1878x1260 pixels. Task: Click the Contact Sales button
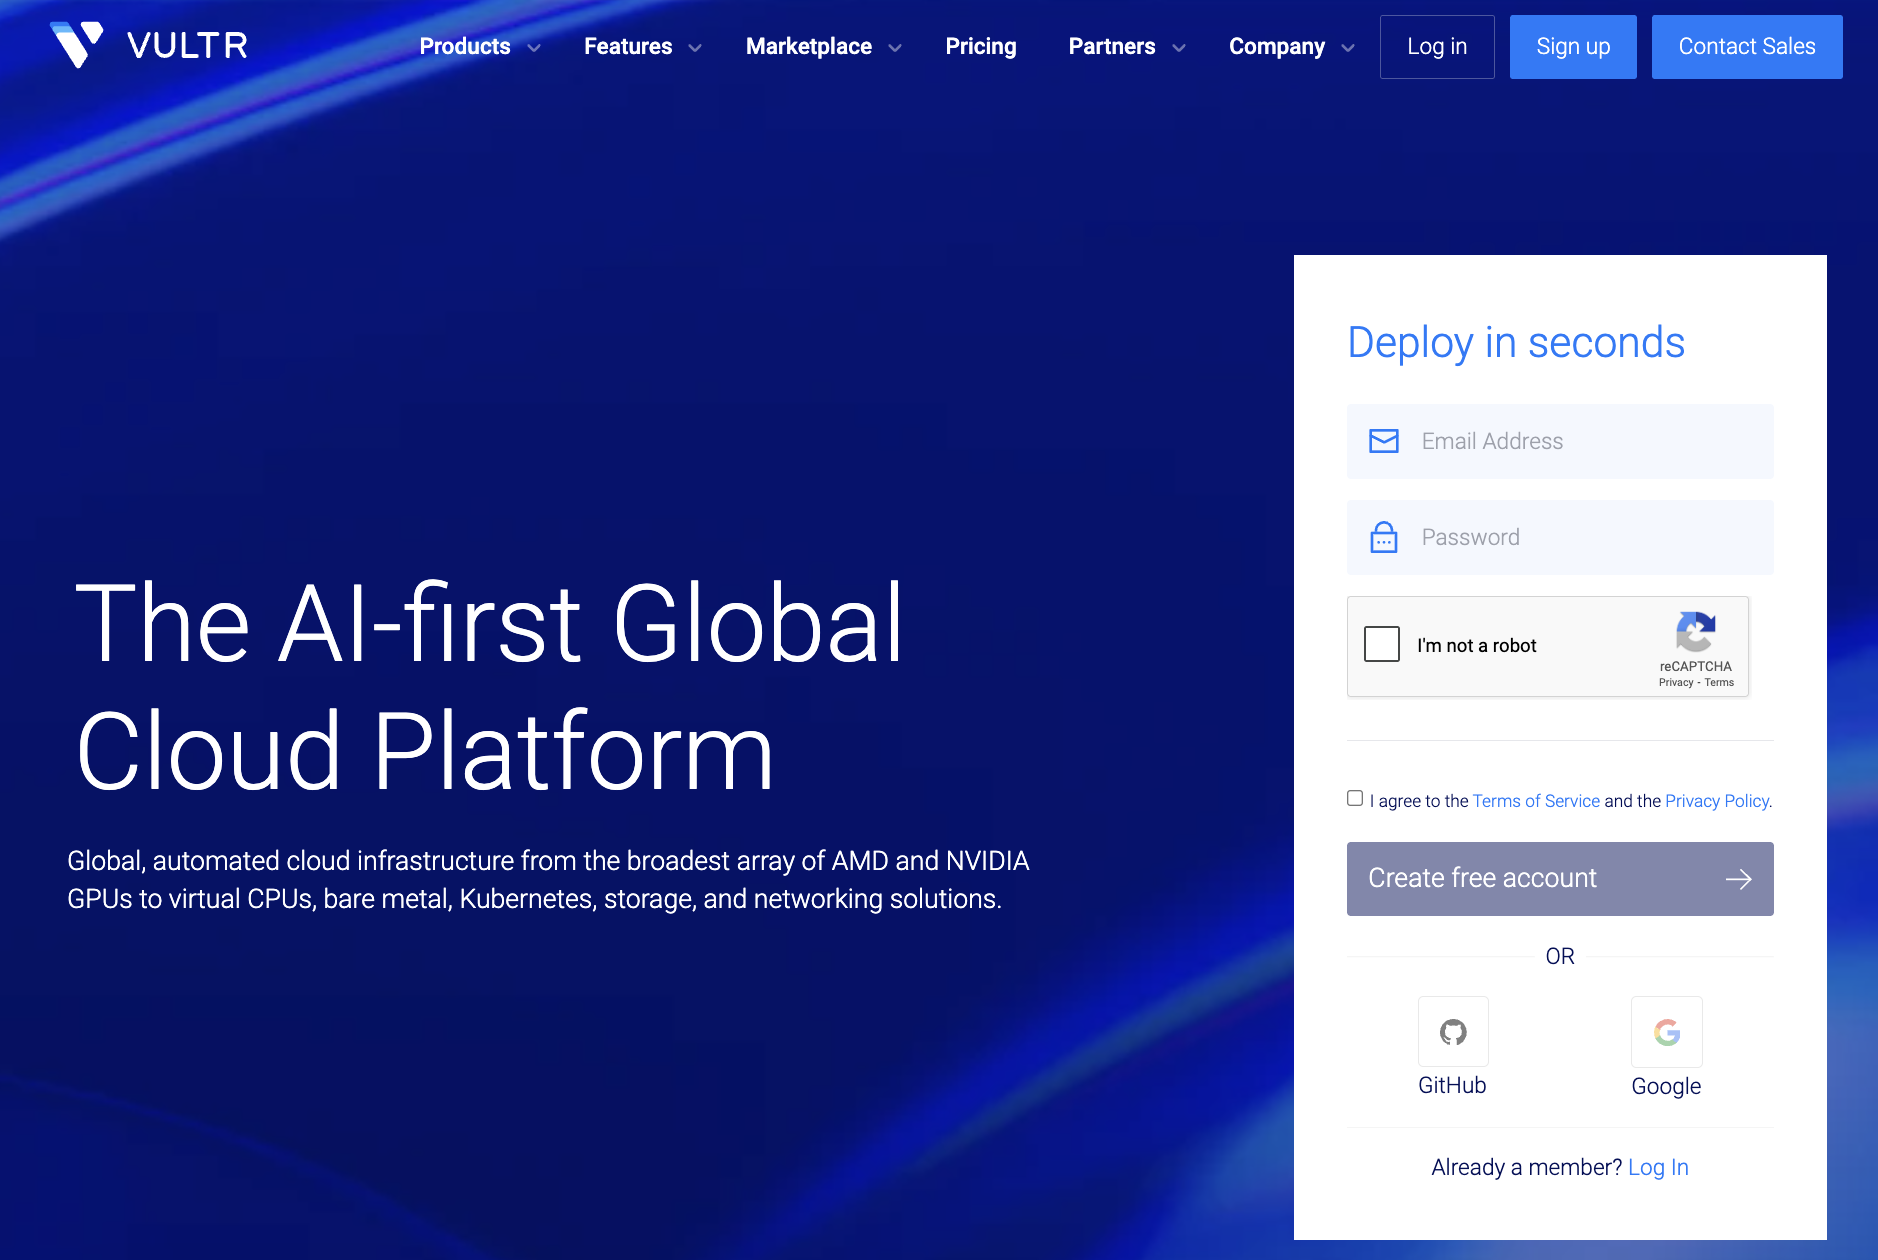tap(1746, 46)
